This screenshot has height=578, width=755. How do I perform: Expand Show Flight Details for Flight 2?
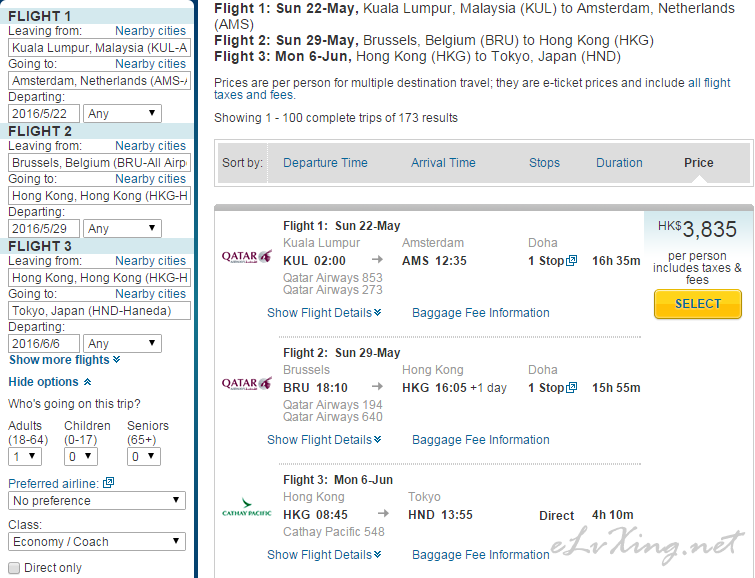324,440
